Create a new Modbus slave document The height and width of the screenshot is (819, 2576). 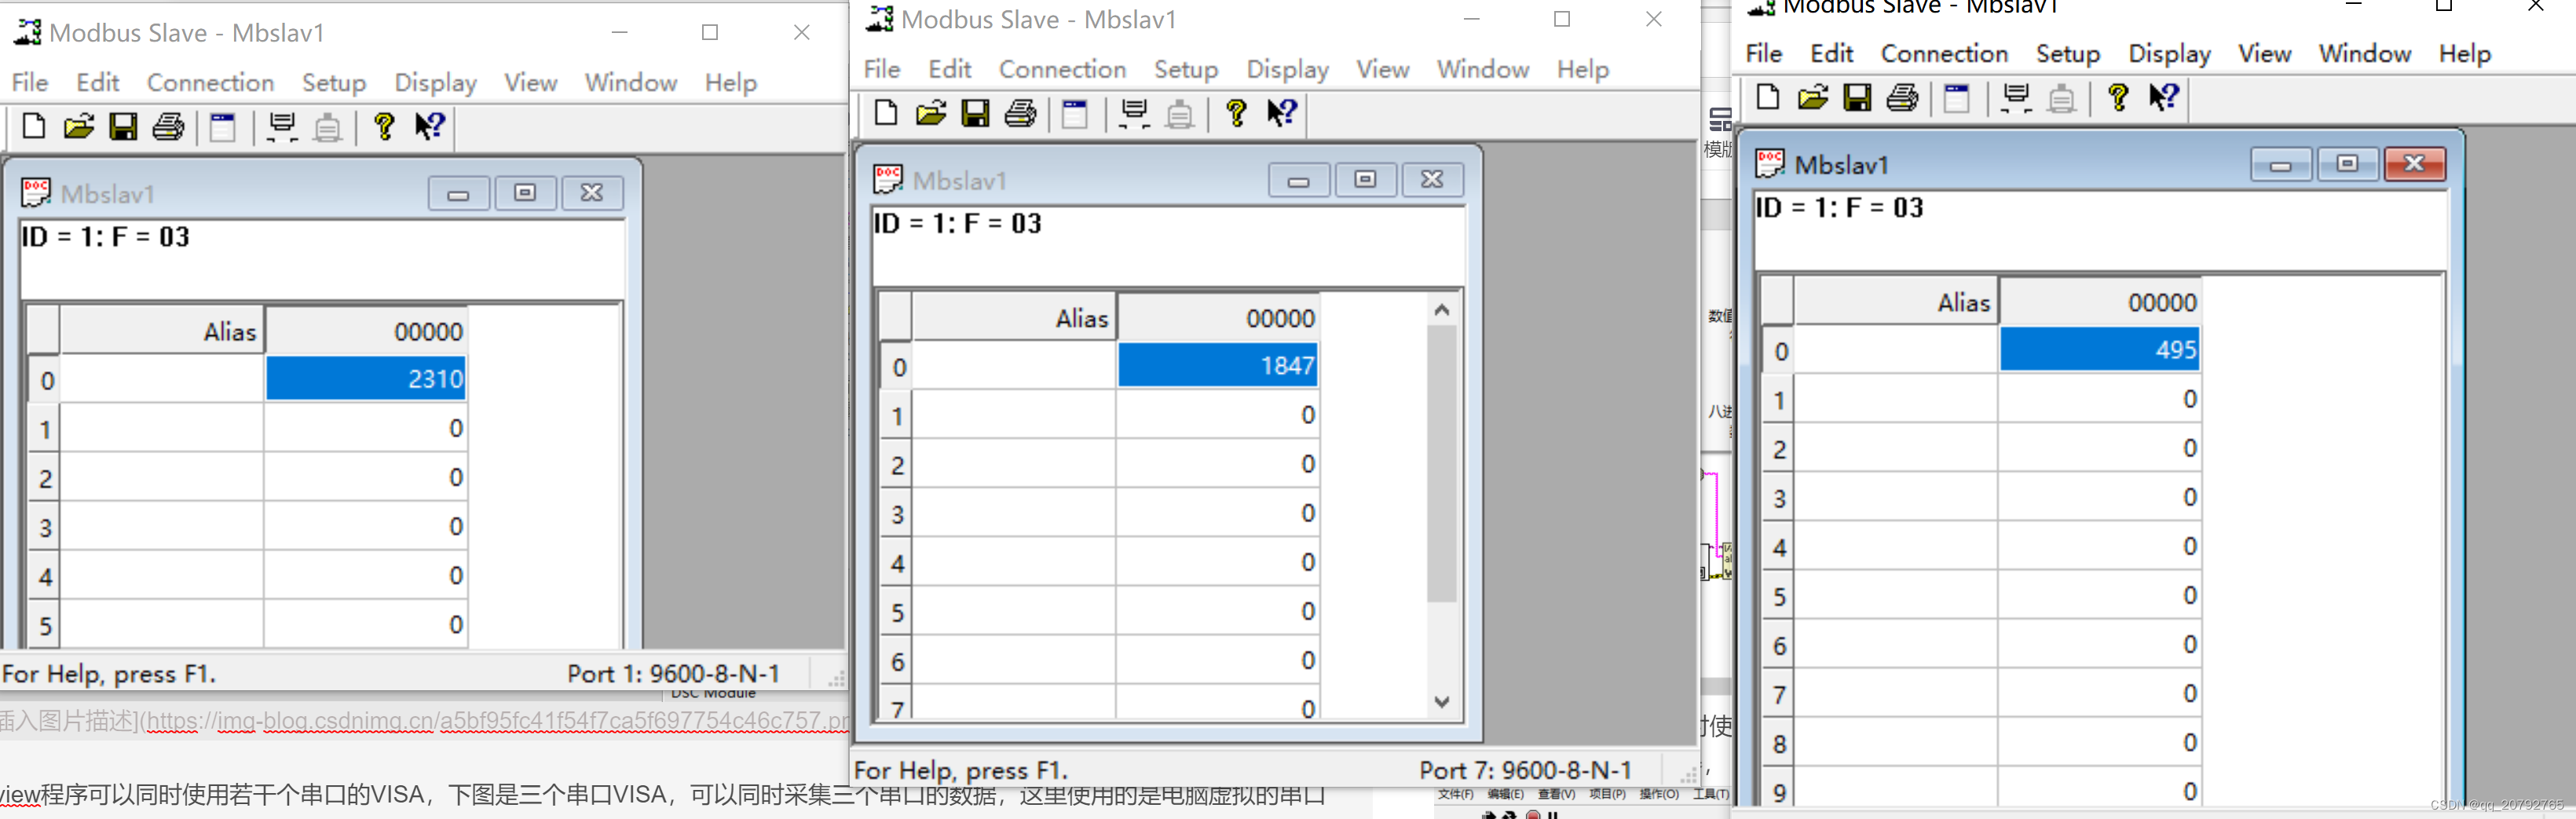point(33,127)
